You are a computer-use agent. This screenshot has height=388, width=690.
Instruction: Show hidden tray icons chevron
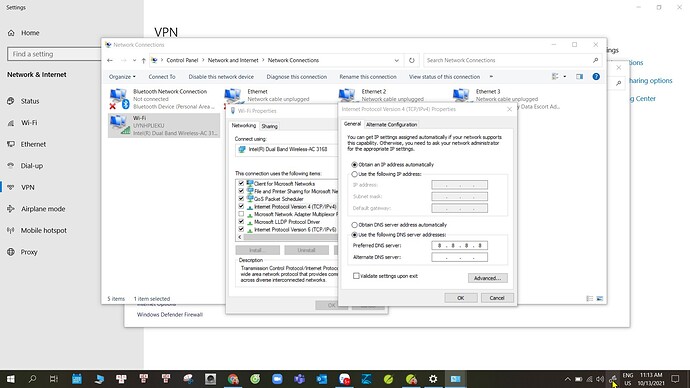(x=568, y=379)
